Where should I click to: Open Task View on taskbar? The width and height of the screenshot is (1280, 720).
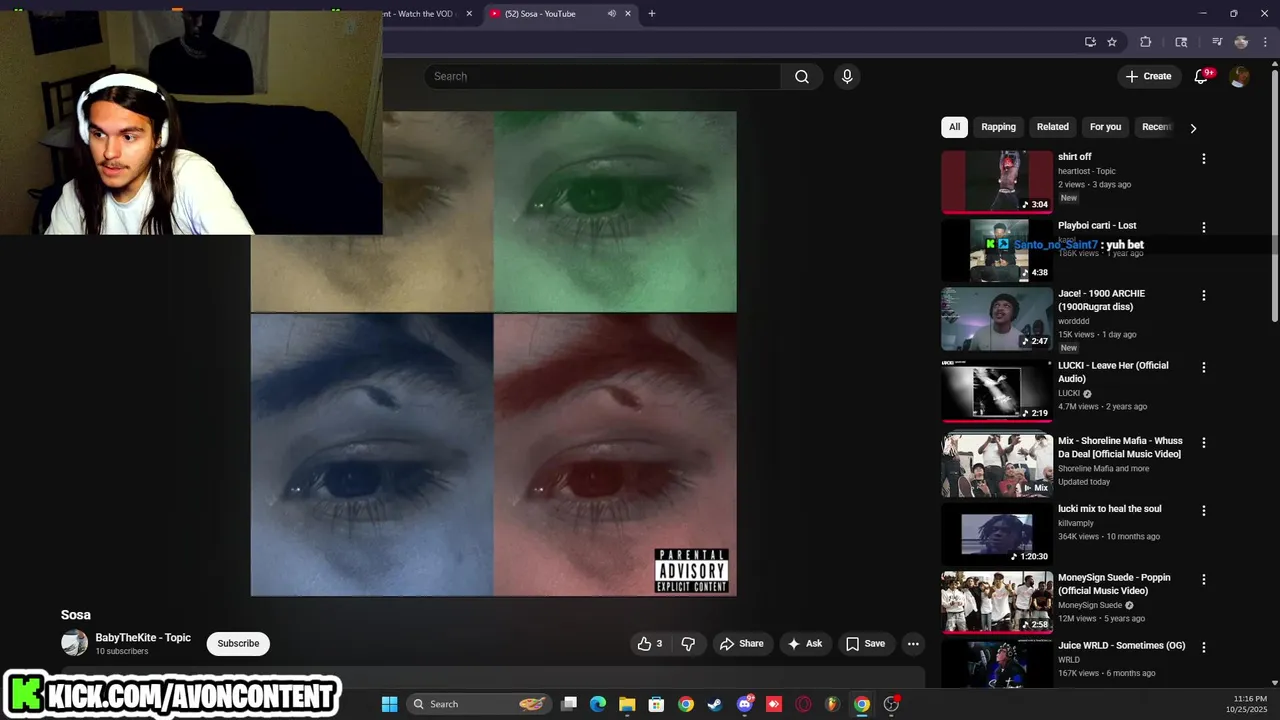click(x=569, y=704)
